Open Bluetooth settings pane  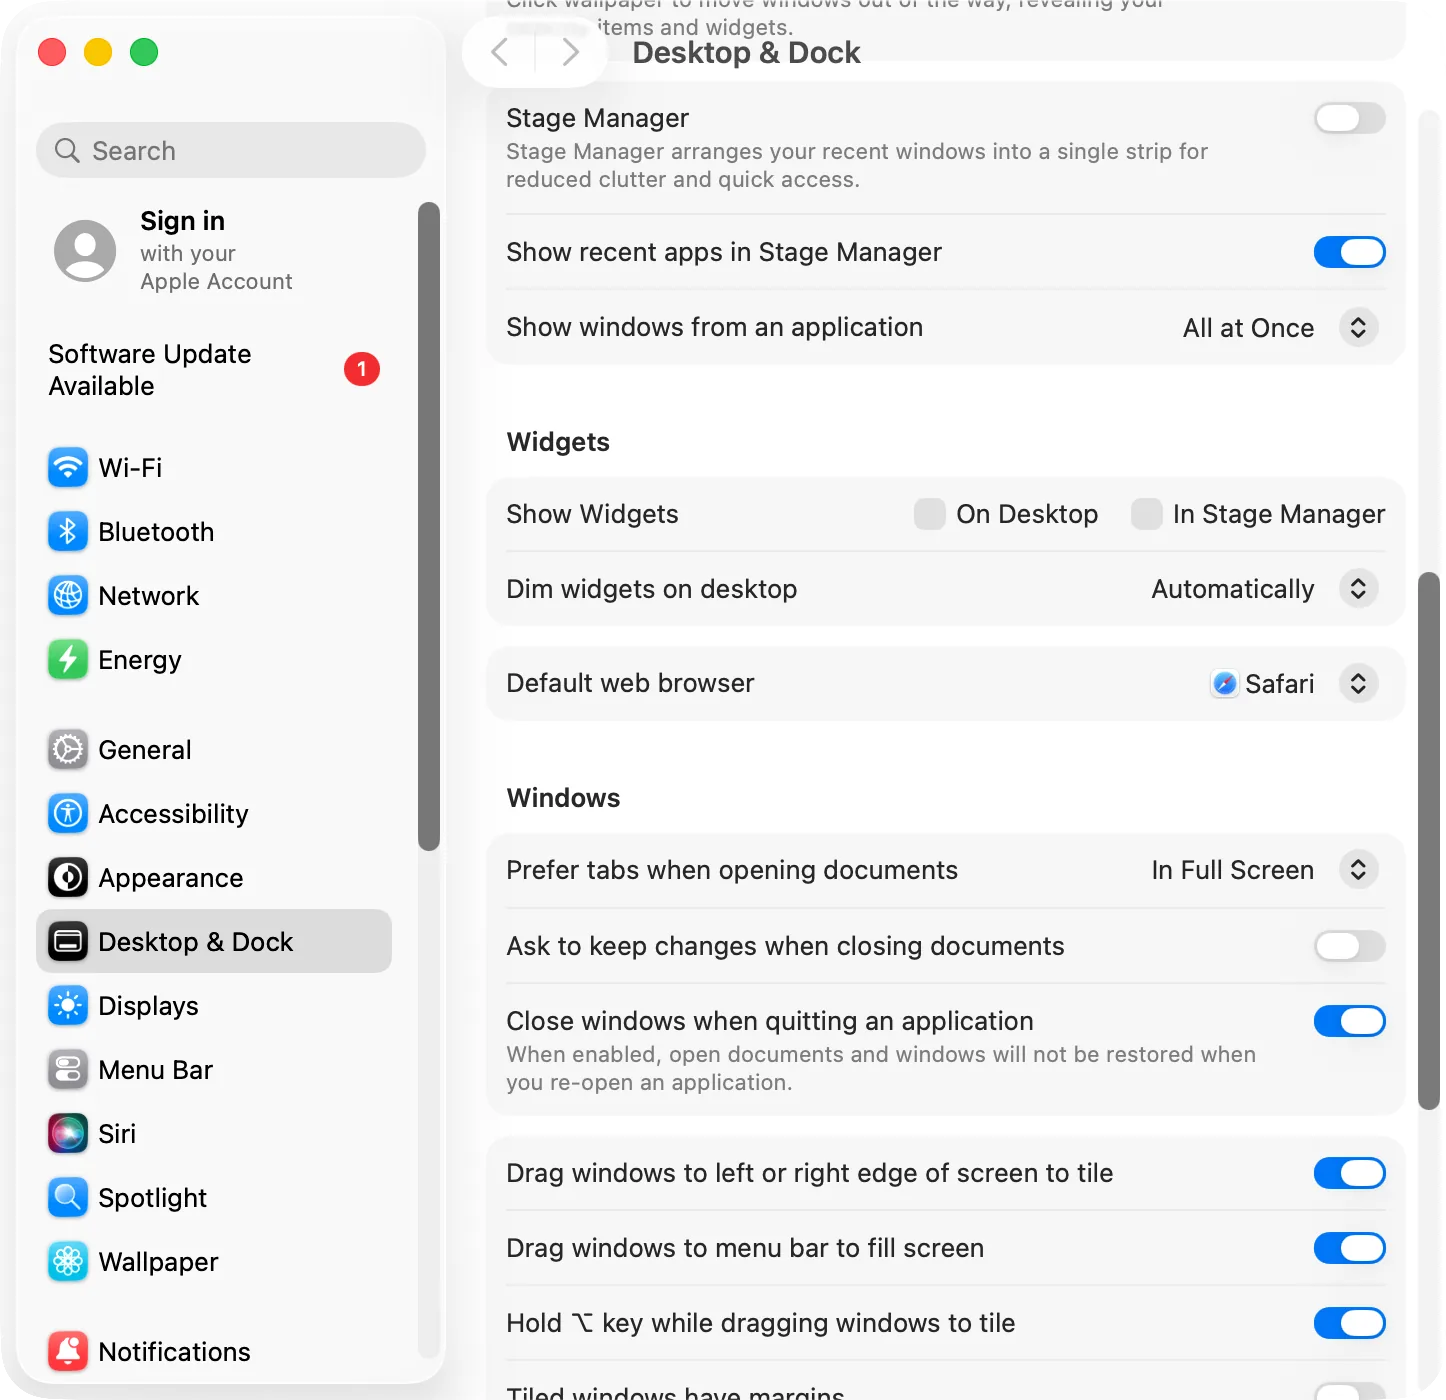tap(214, 531)
